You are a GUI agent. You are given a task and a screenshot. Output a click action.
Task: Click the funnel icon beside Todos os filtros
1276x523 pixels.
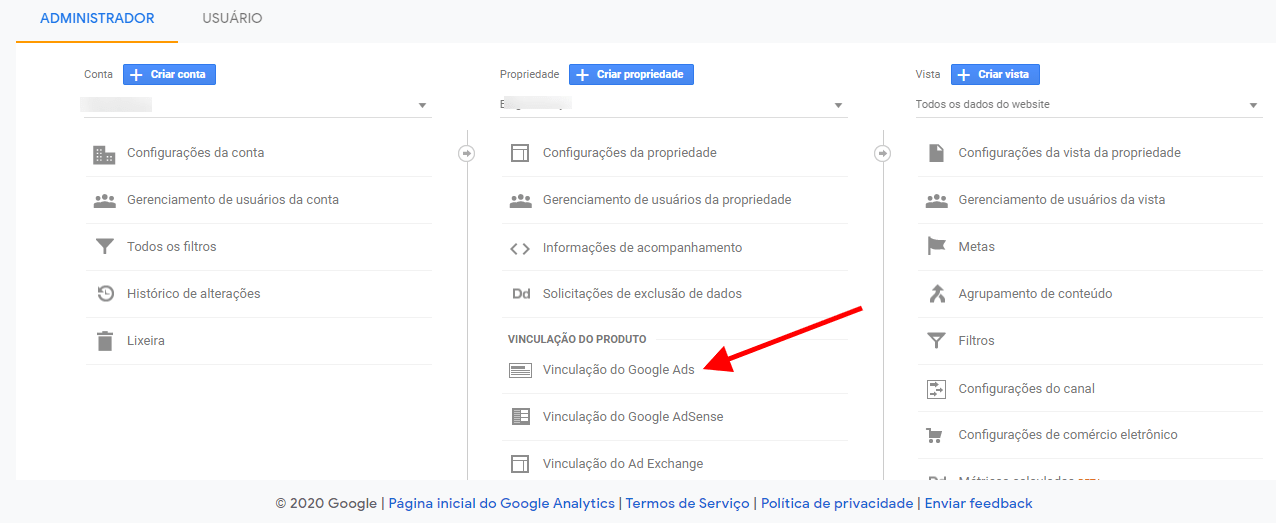pos(104,247)
